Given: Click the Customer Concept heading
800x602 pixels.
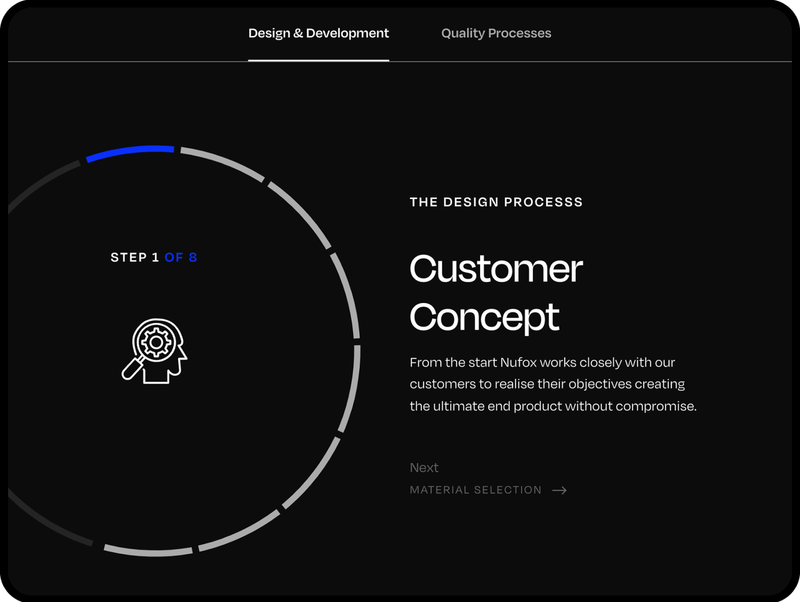Looking at the screenshot, I should tap(496, 292).
